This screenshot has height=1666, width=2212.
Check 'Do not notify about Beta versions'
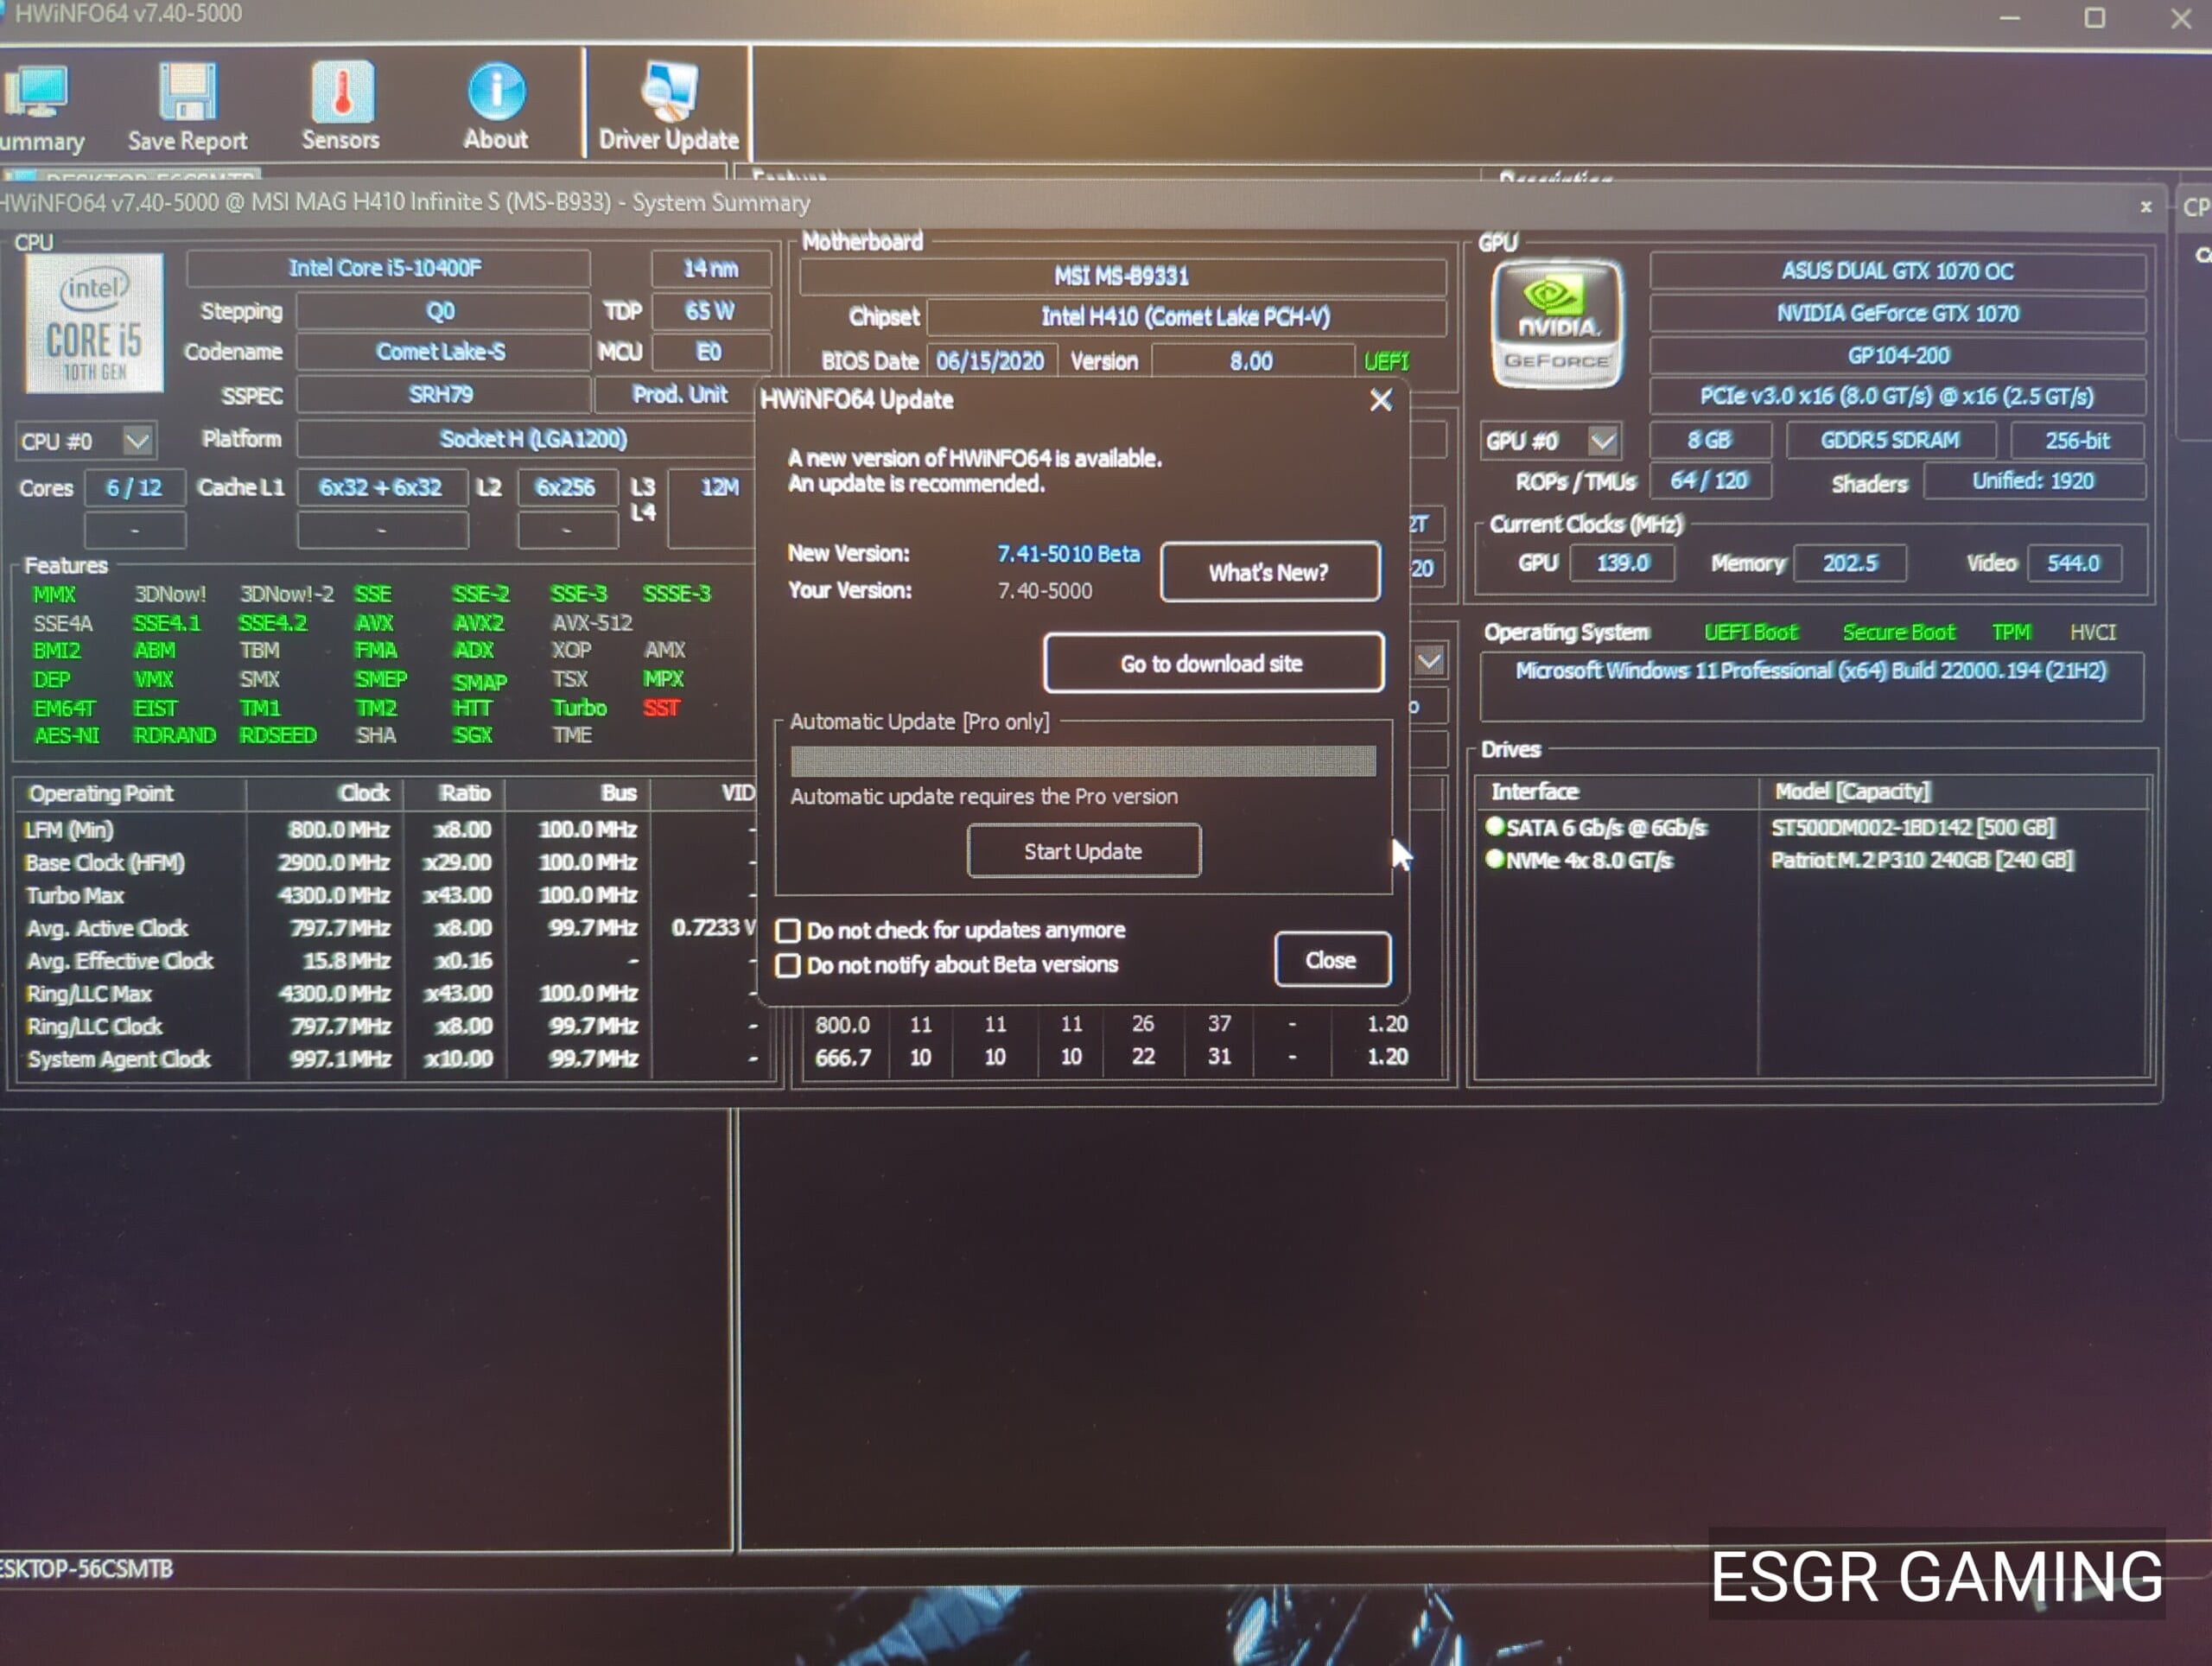coord(788,966)
